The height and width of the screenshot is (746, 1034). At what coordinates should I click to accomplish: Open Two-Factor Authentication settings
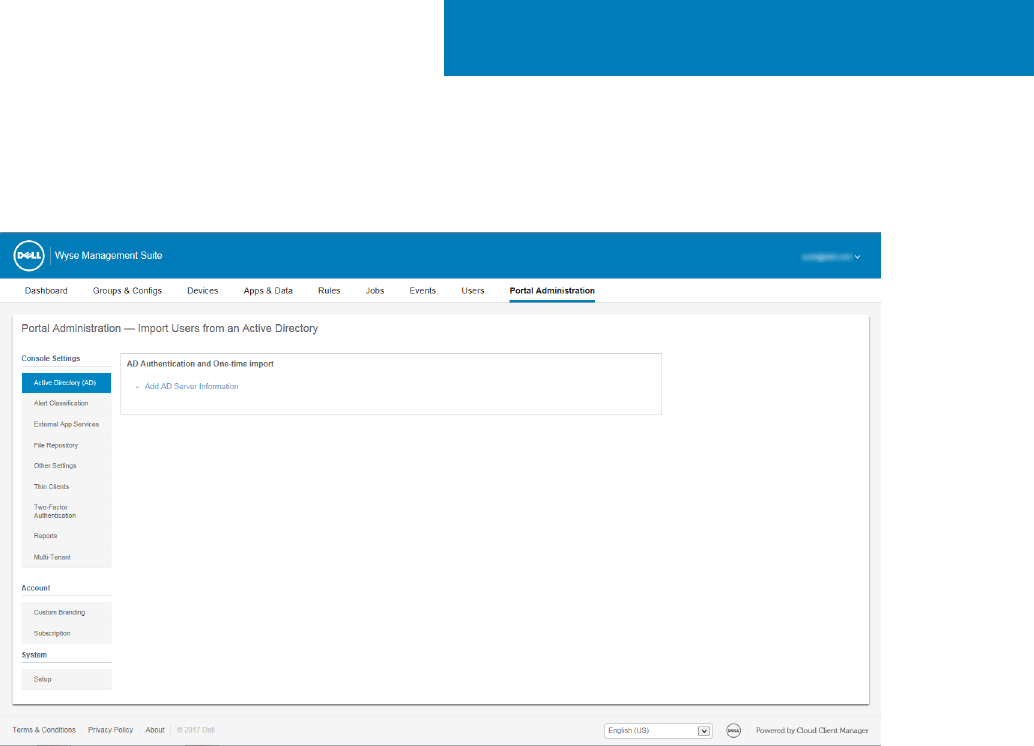coord(66,511)
